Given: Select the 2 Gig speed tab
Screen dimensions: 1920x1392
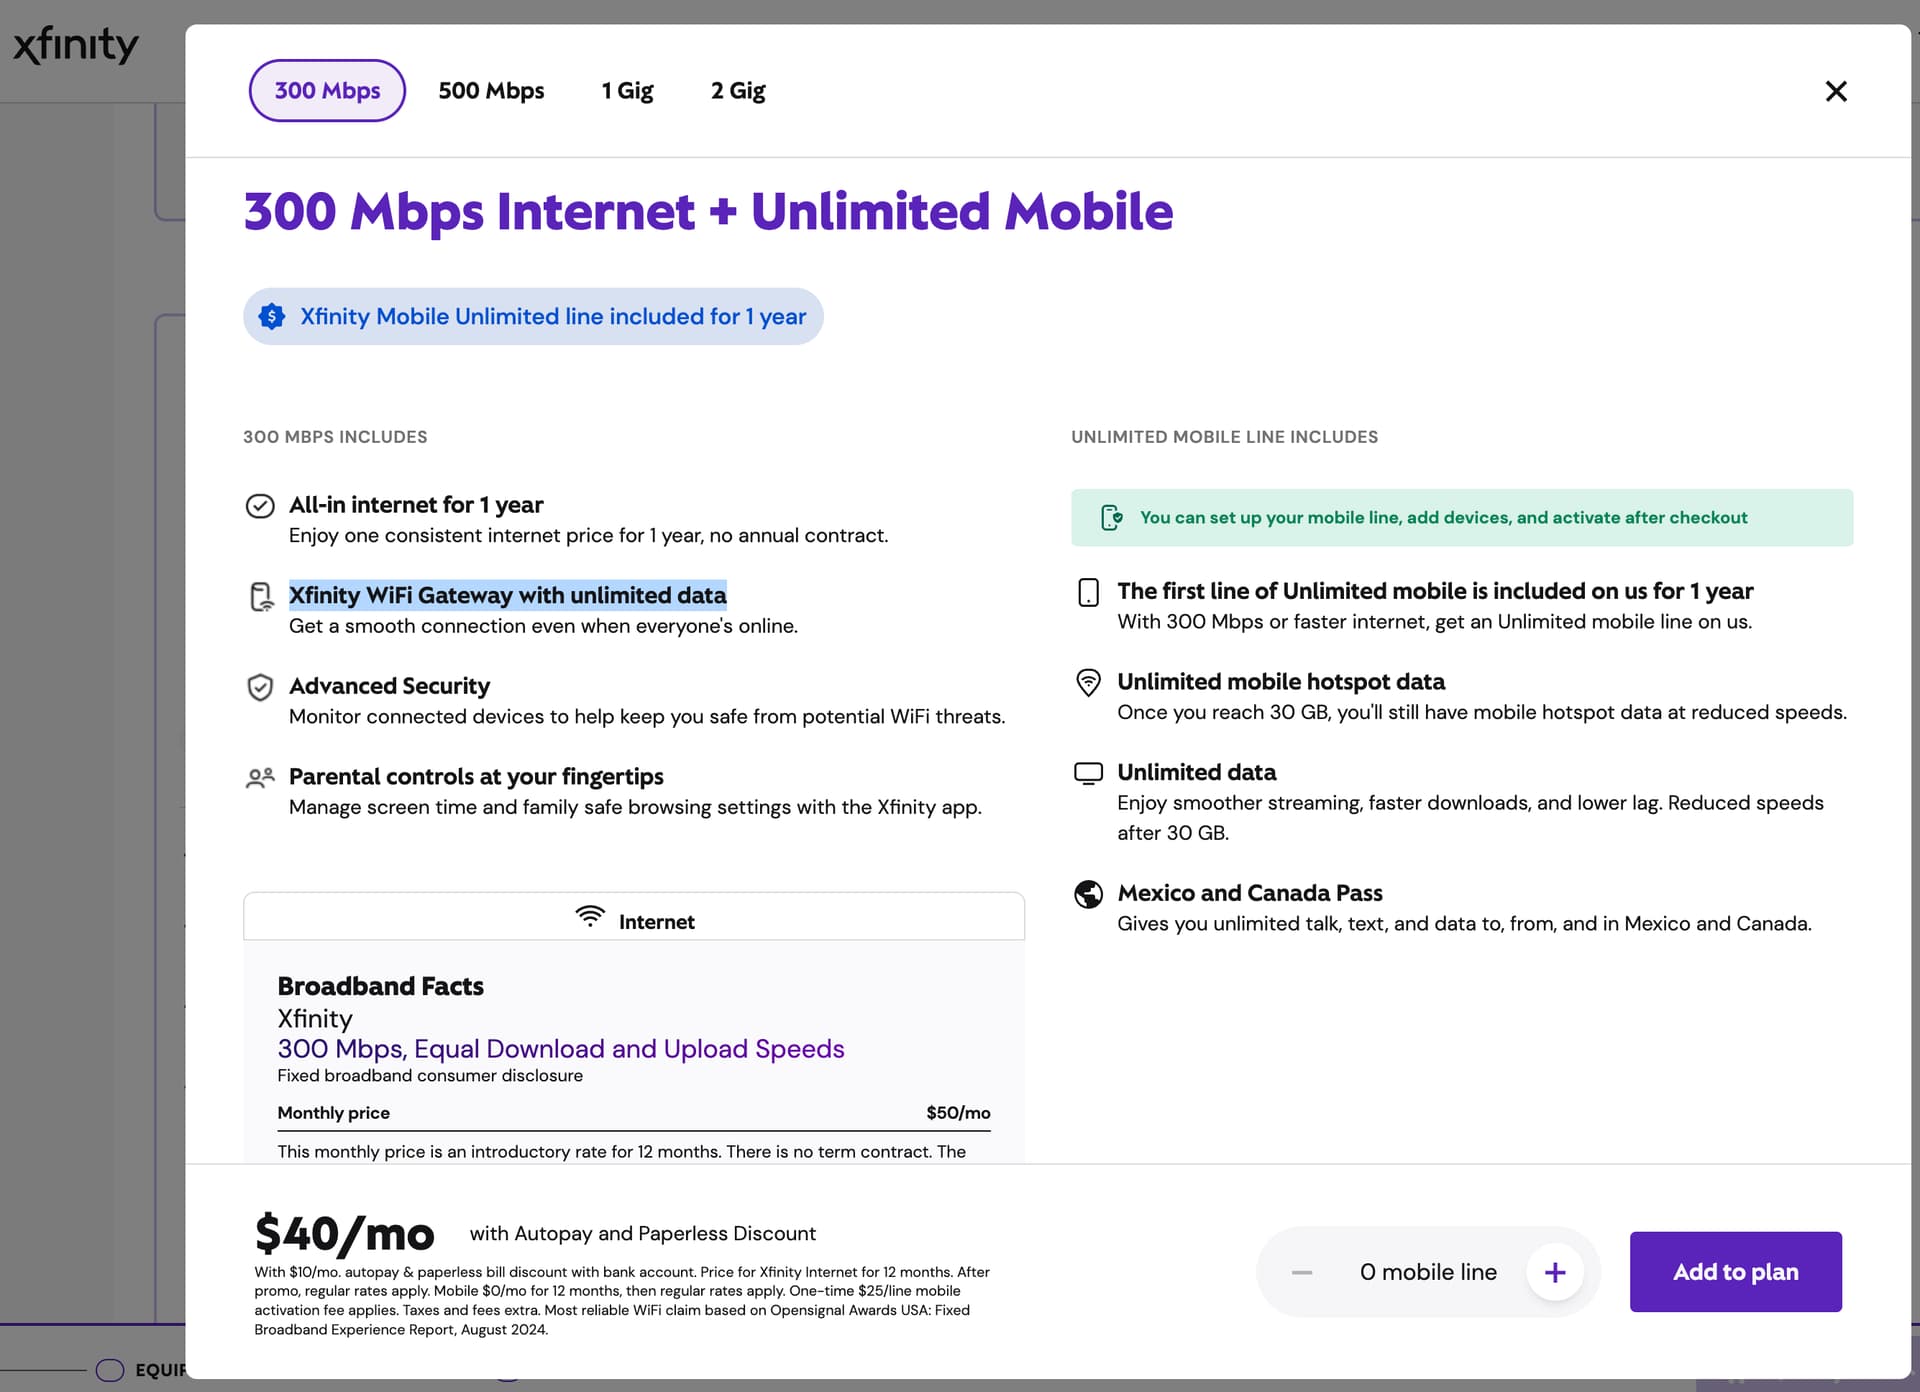Looking at the screenshot, I should (x=738, y=90).
